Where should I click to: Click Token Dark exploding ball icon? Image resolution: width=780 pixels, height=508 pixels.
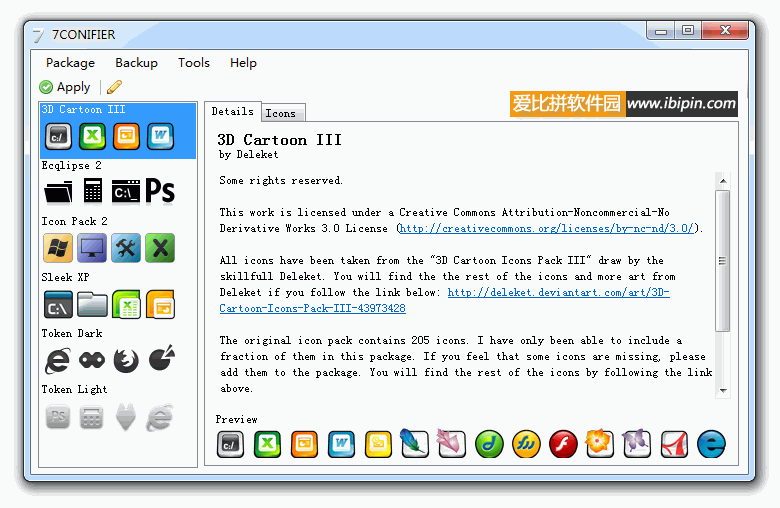click(162, 358)
